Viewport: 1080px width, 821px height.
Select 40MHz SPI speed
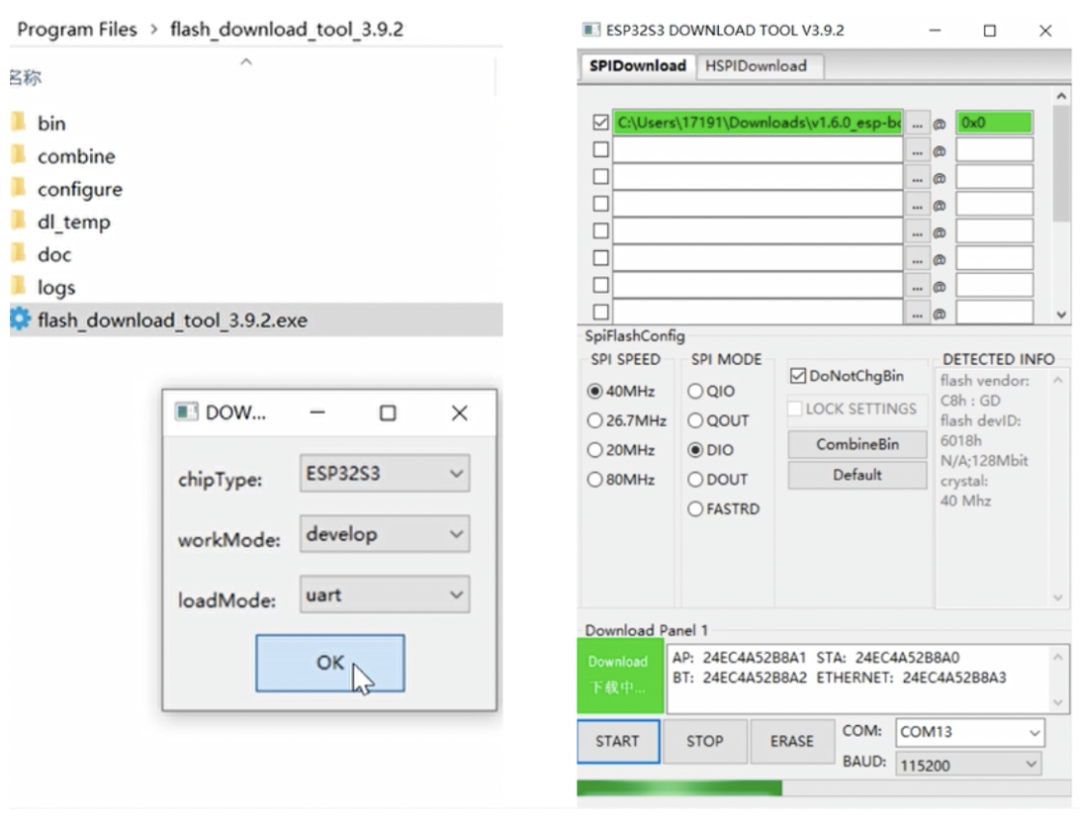pyautogui.click(x=595, y=391)
